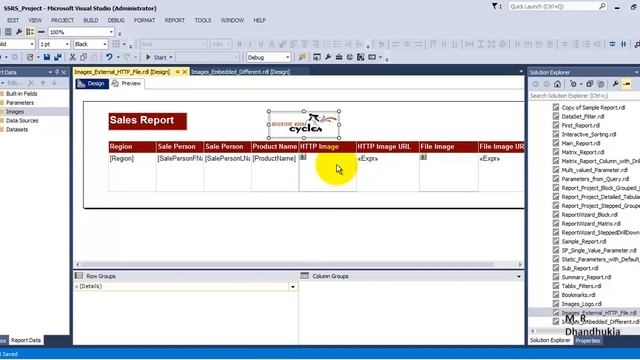Click the refresh/sync icon in Solution Explorer
This screenshot has width=640, height=360.
point(573,84)
